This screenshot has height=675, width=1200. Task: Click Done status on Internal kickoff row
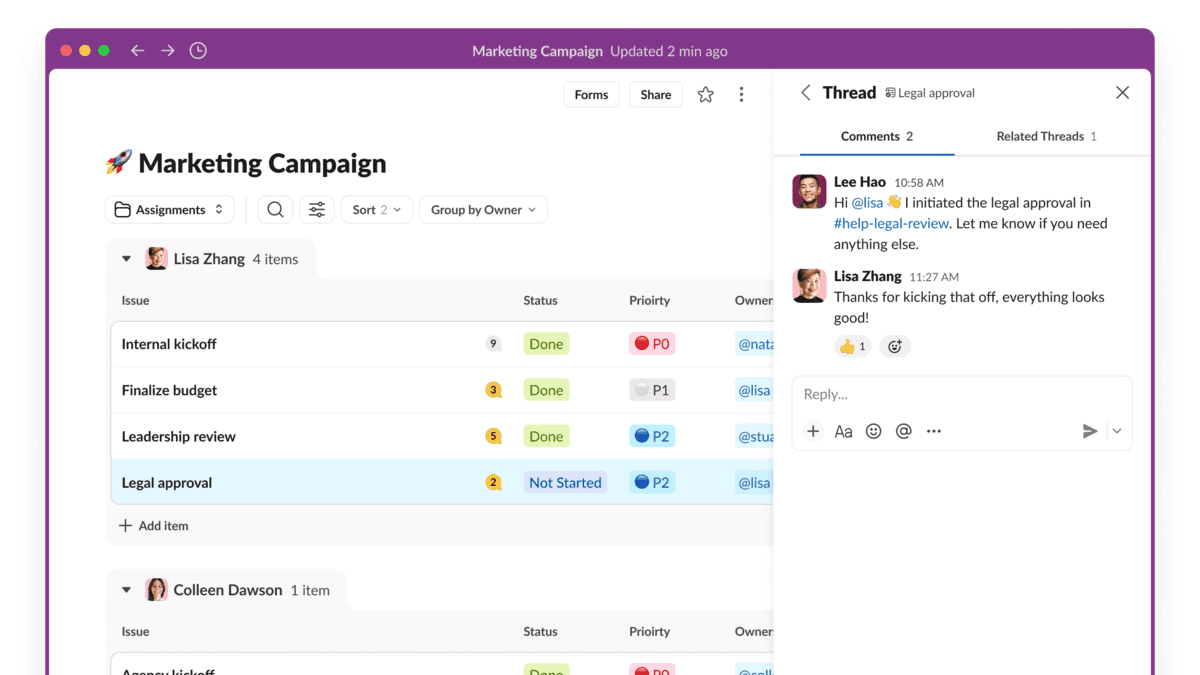[x=546, y=343]
